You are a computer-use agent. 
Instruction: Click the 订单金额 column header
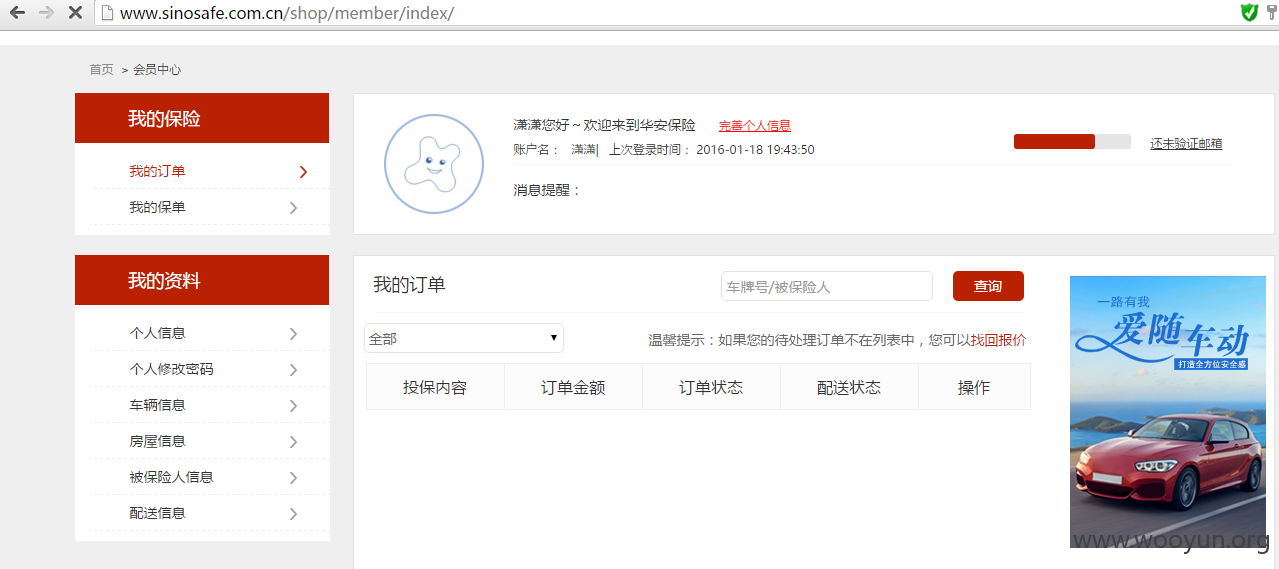tap(573, 387)
